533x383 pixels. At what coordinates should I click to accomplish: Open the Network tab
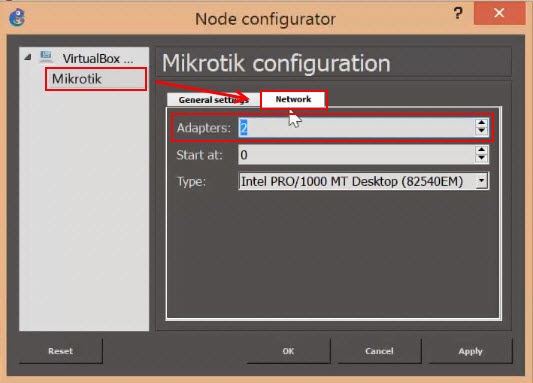coord(293,99)
